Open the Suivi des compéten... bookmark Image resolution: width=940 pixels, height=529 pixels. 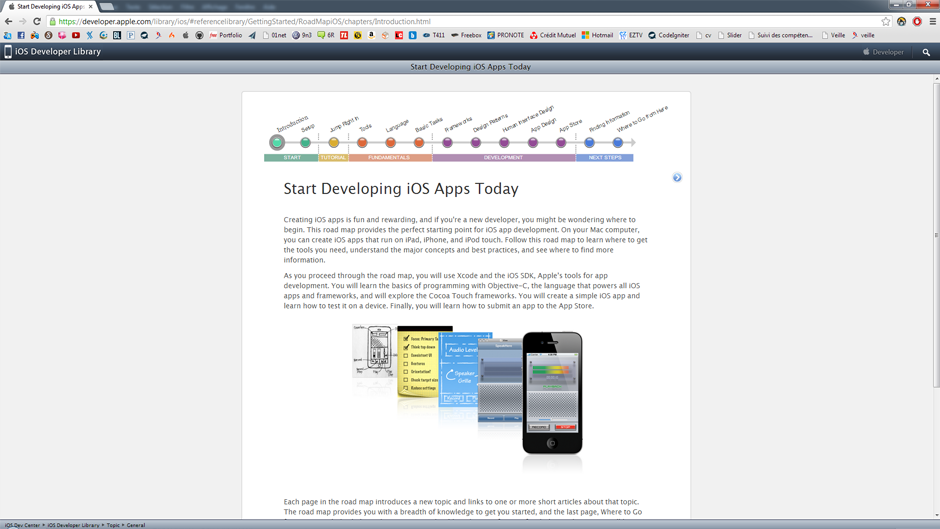[780, 35]
